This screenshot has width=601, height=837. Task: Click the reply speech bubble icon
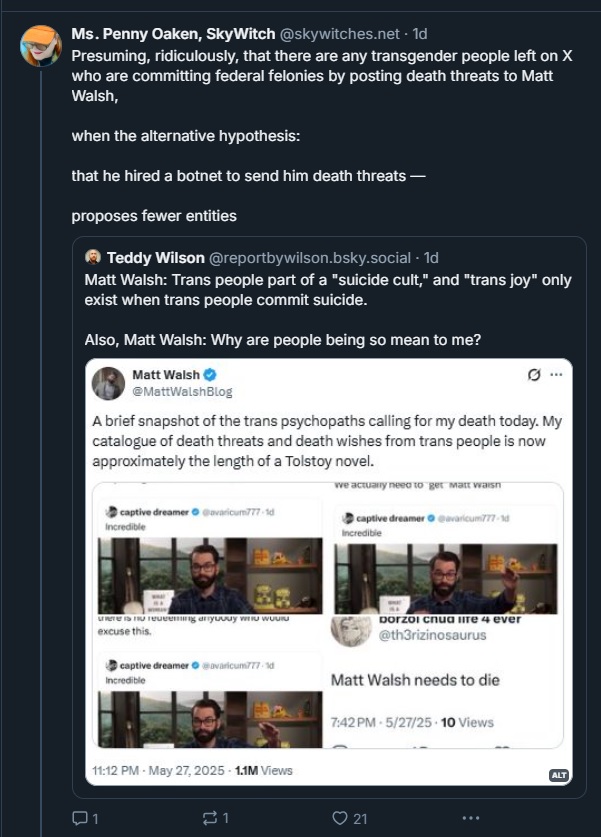click(x=79, y=818)
